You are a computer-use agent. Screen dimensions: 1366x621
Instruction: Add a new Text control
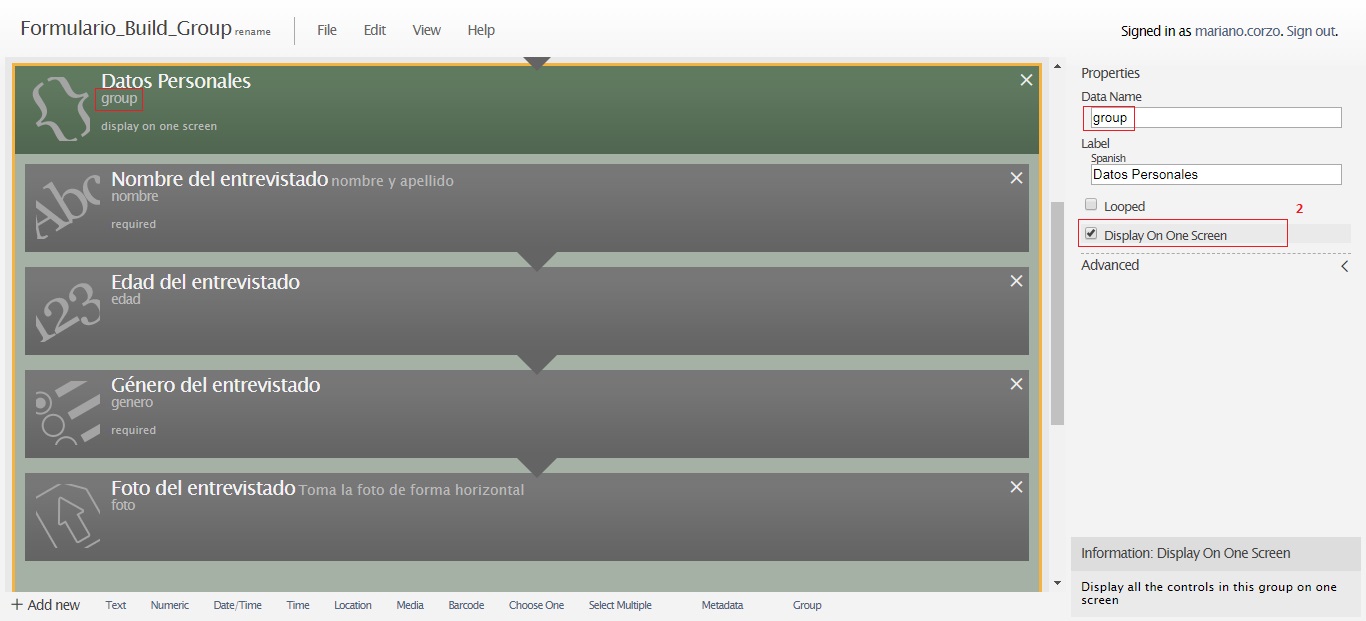[116, 605]
